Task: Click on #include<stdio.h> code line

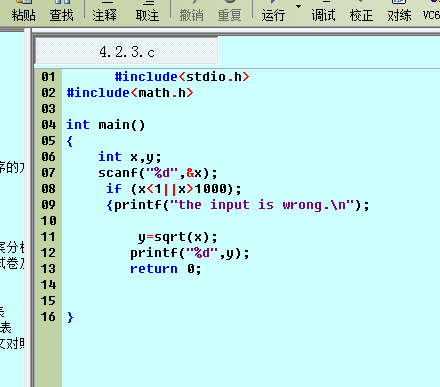Action: (182, 77)
